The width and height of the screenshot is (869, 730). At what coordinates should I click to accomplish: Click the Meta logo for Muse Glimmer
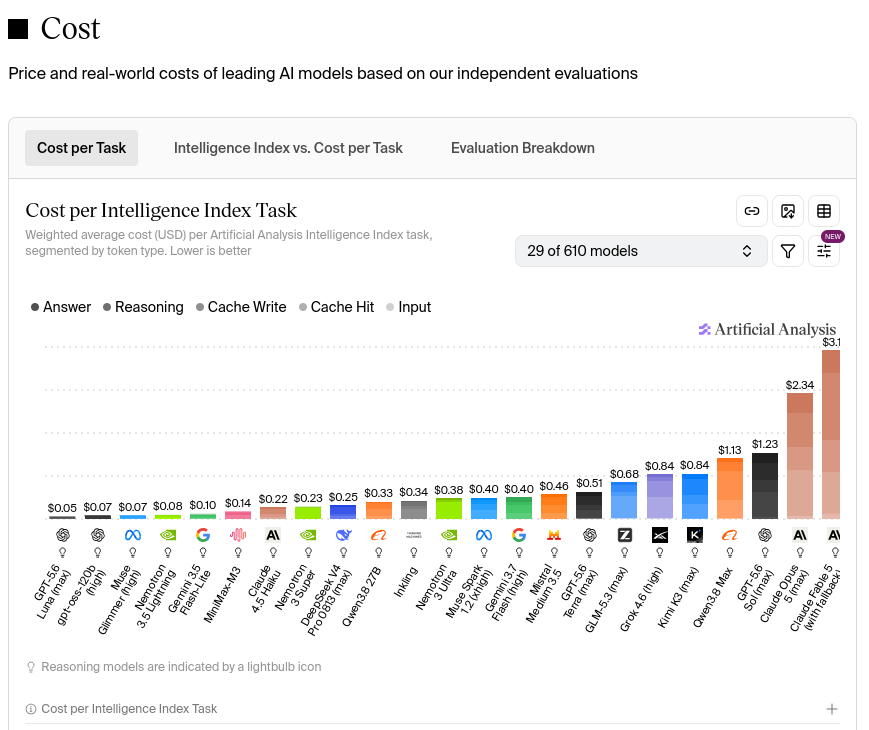tap(132, 535)
